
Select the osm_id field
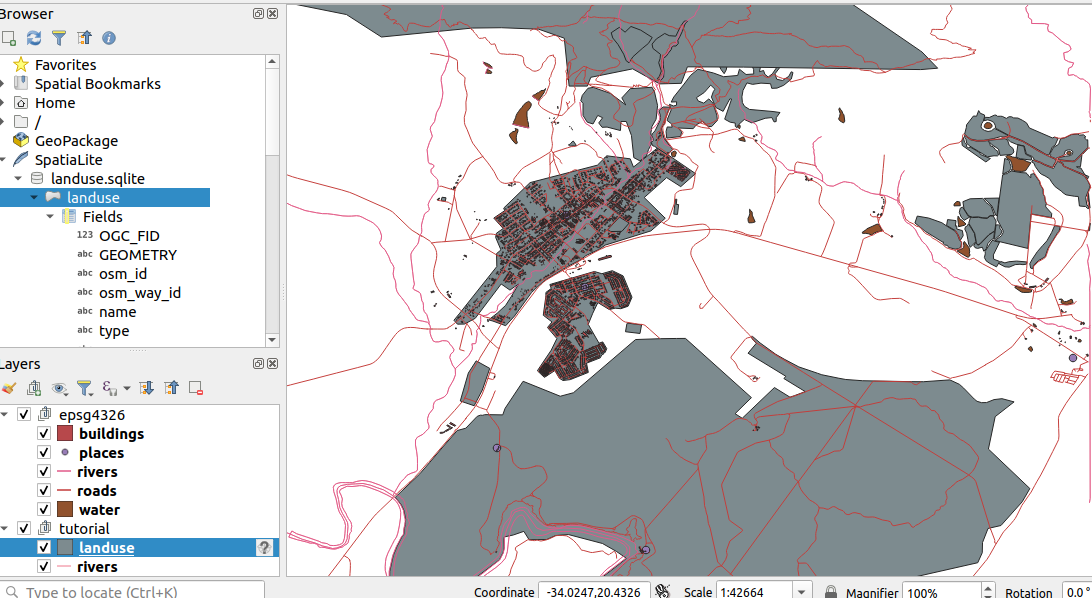123,274
